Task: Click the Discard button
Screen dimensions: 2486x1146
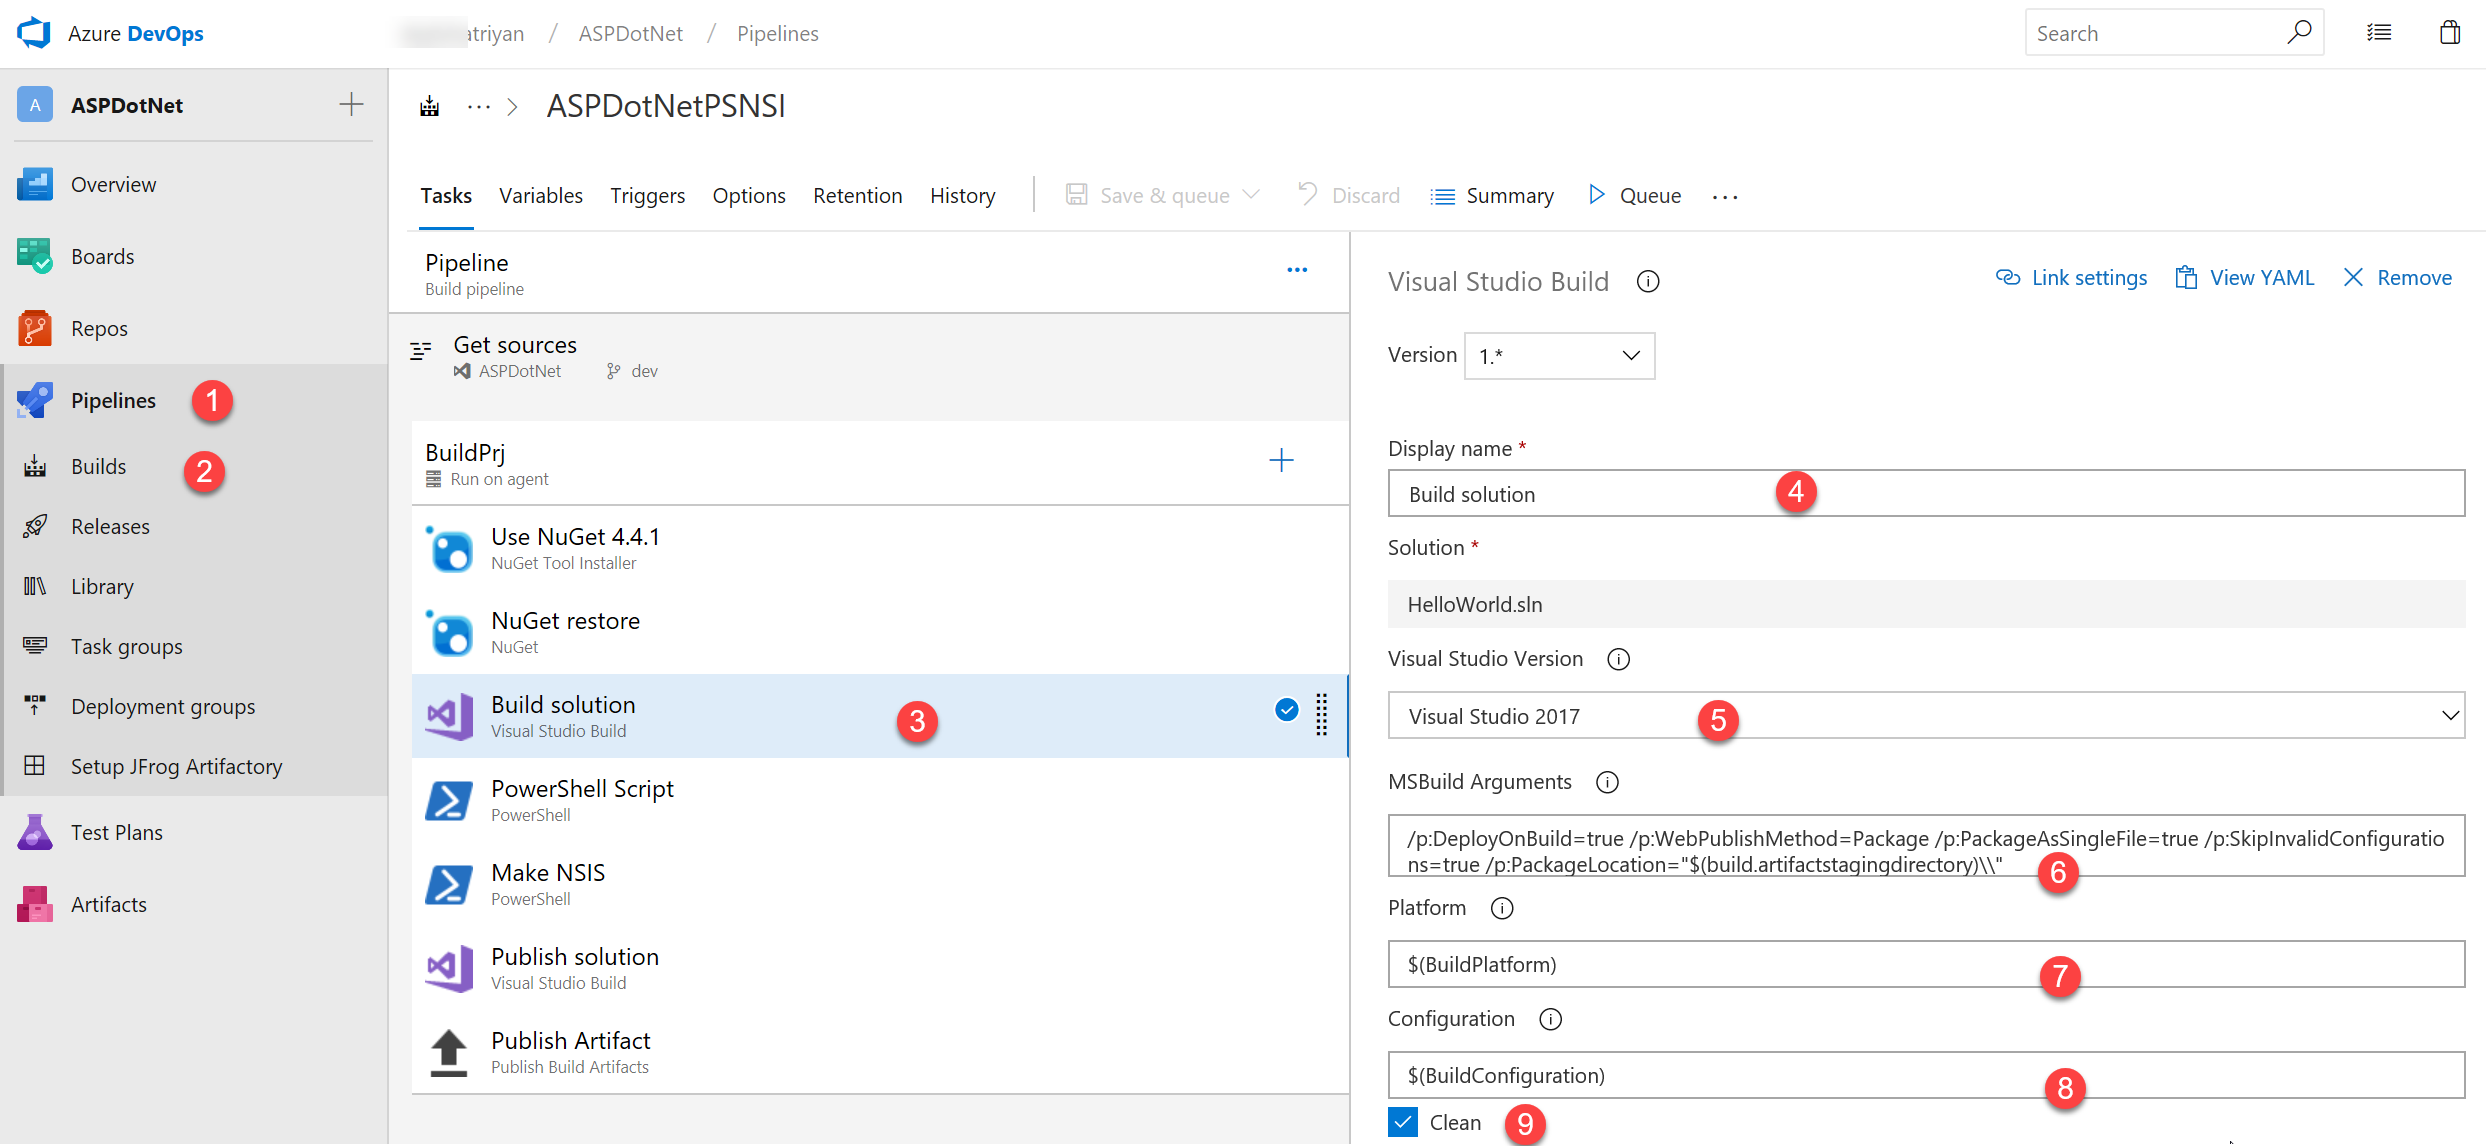Action: 1348,195
